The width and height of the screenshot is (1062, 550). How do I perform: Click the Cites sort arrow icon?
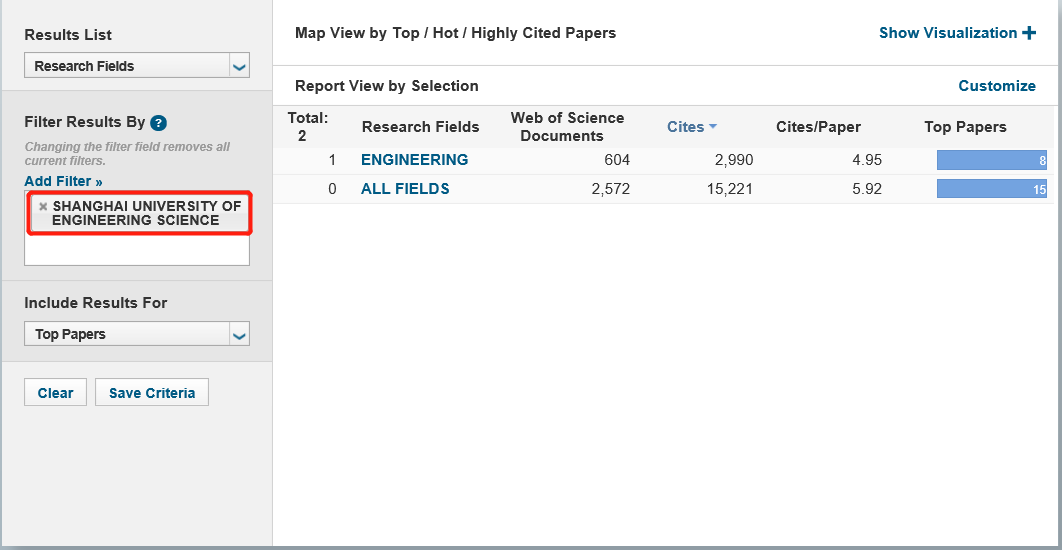pos(713,127)
